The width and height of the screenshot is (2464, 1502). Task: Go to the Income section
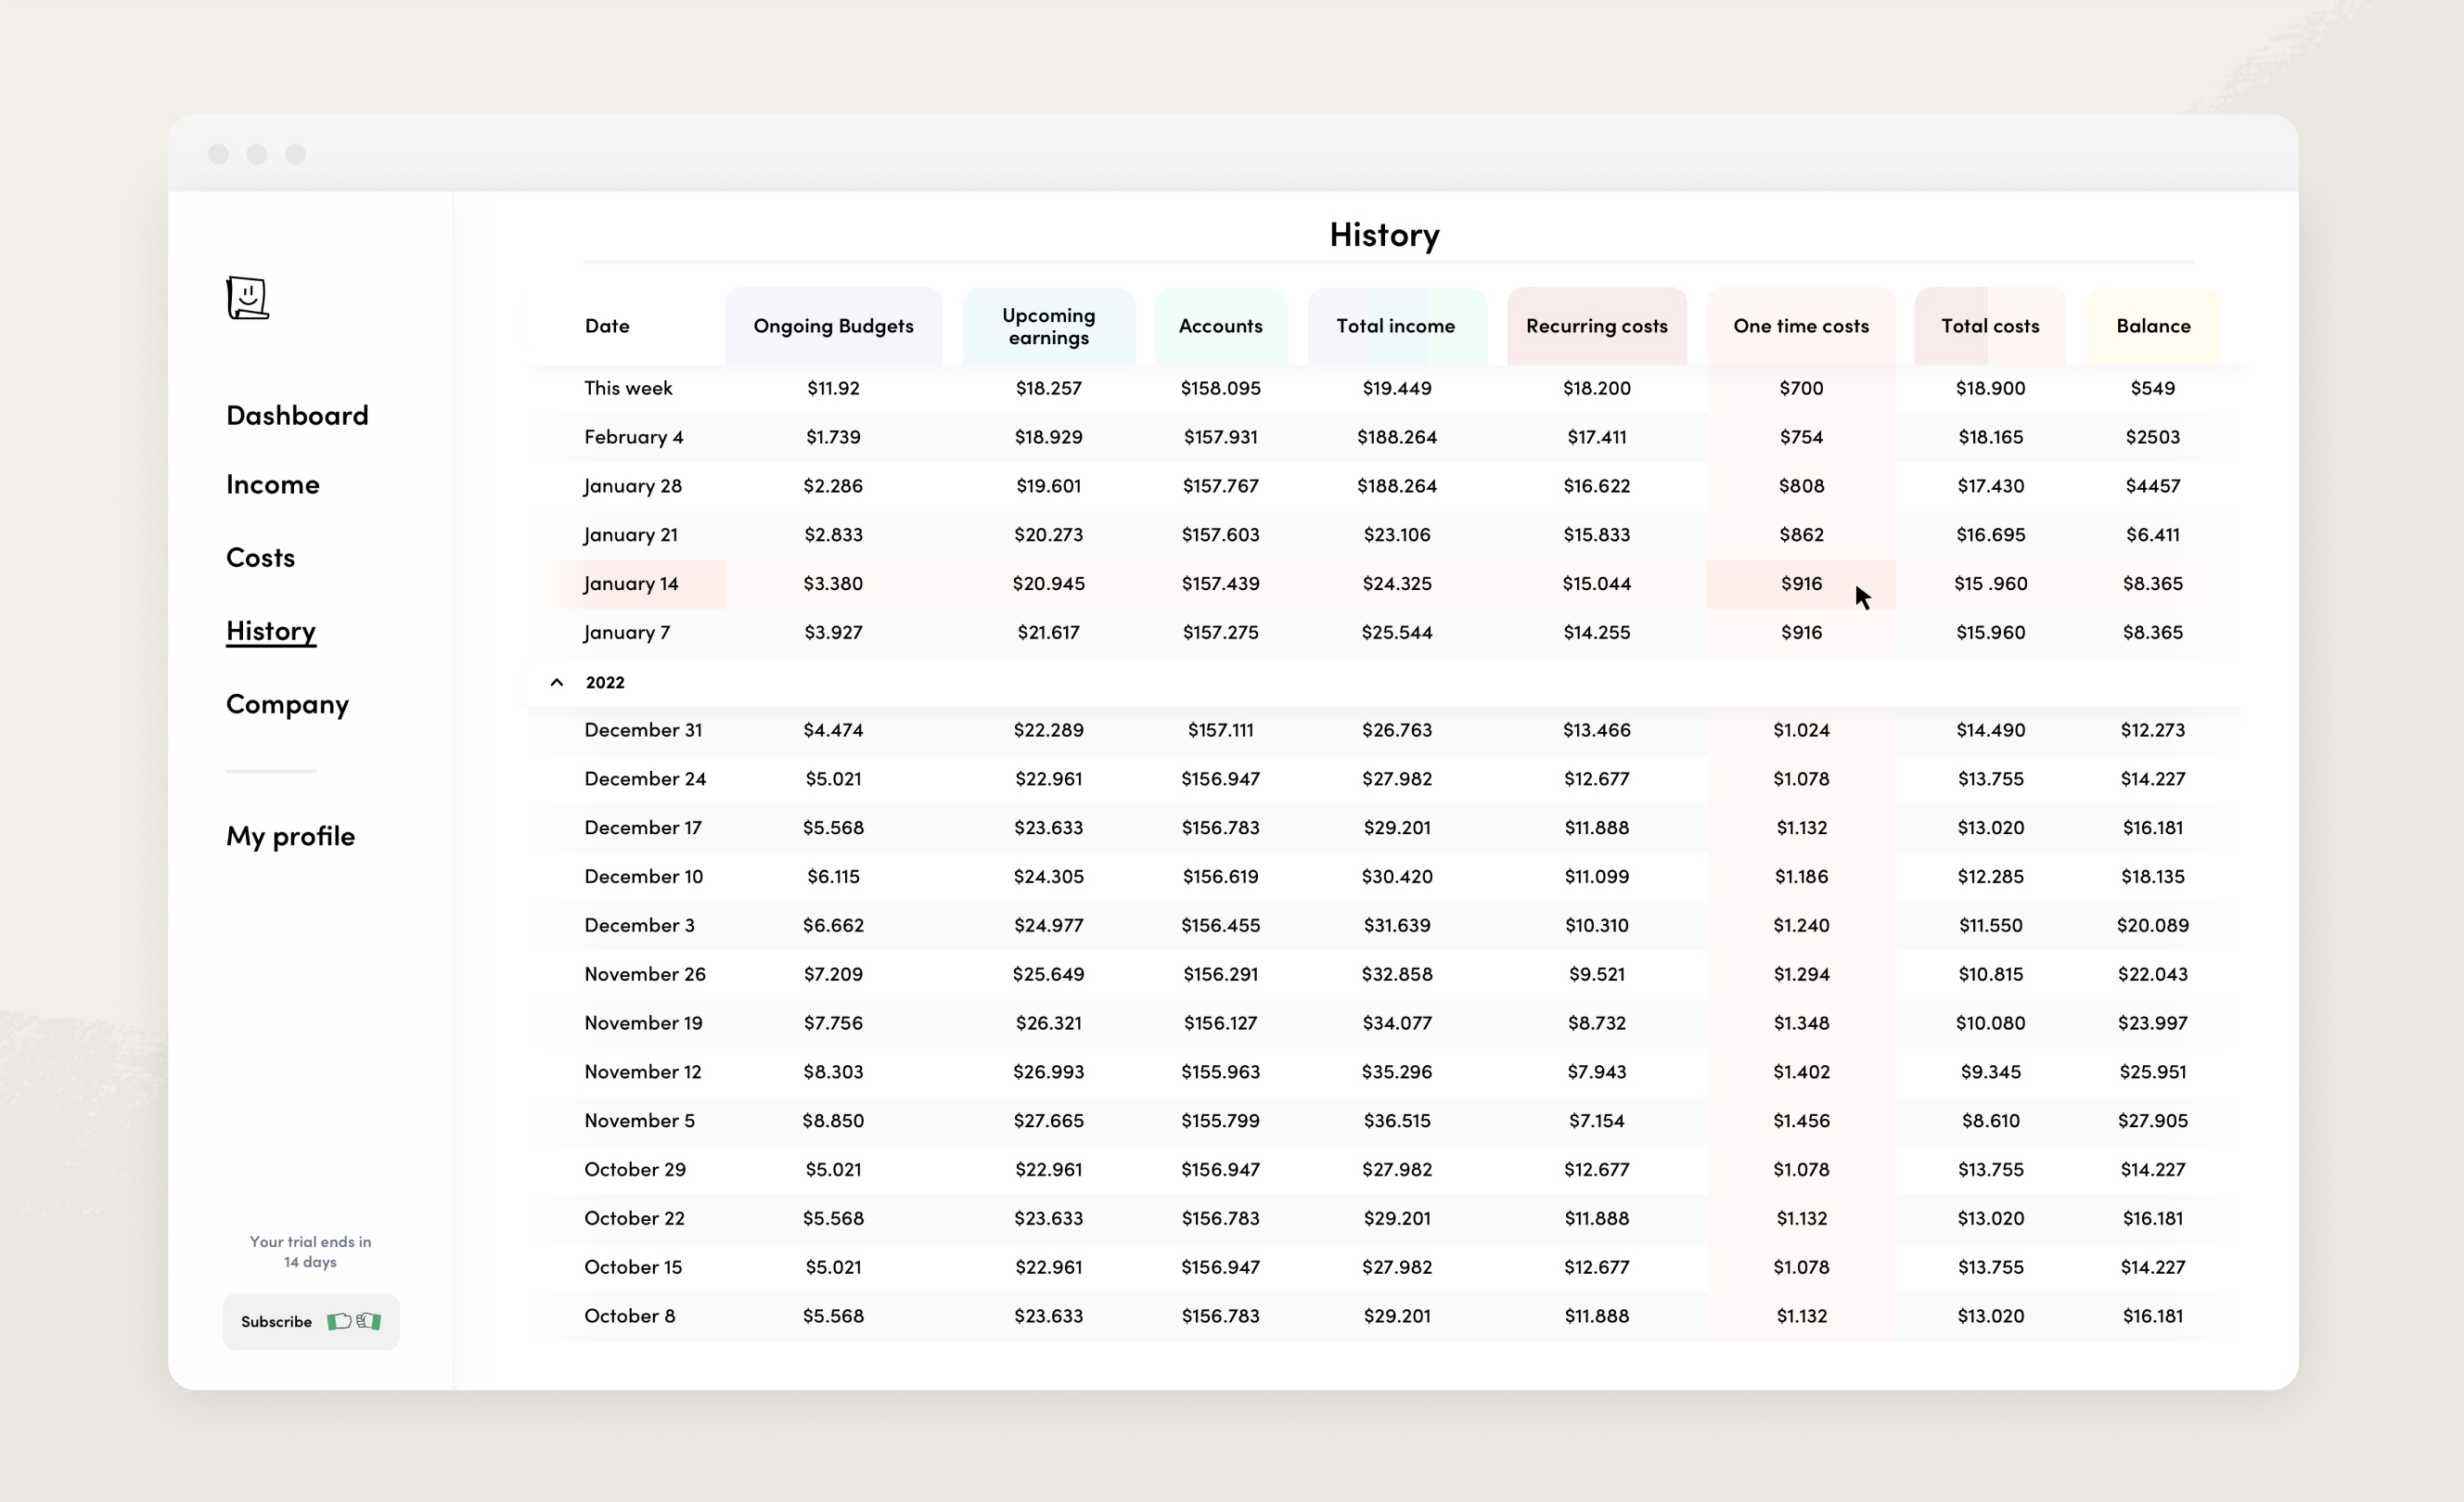(x=273, y=484)
